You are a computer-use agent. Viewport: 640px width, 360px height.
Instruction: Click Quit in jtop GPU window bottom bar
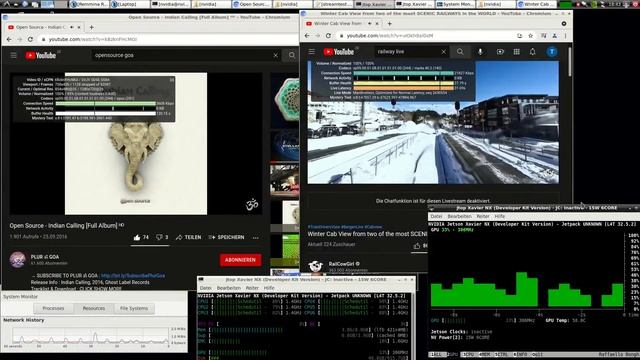[x=537, y=354]
